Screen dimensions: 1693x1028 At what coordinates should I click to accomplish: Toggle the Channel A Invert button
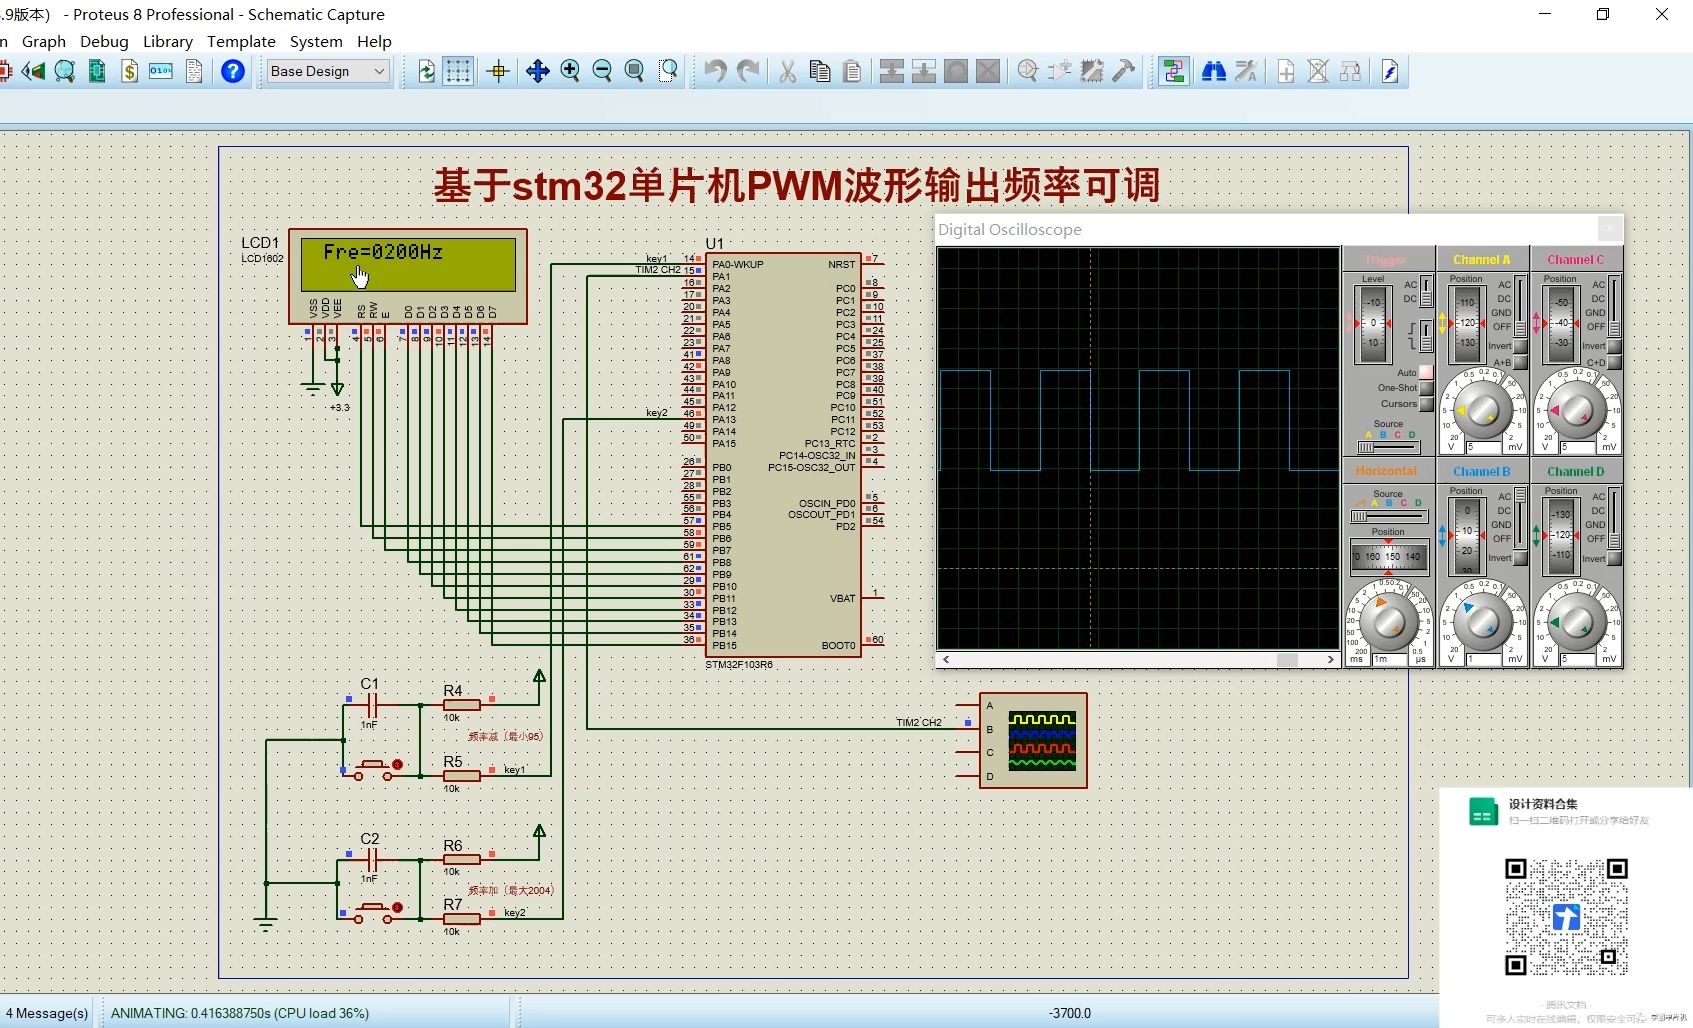click(x=1521, y=347)
